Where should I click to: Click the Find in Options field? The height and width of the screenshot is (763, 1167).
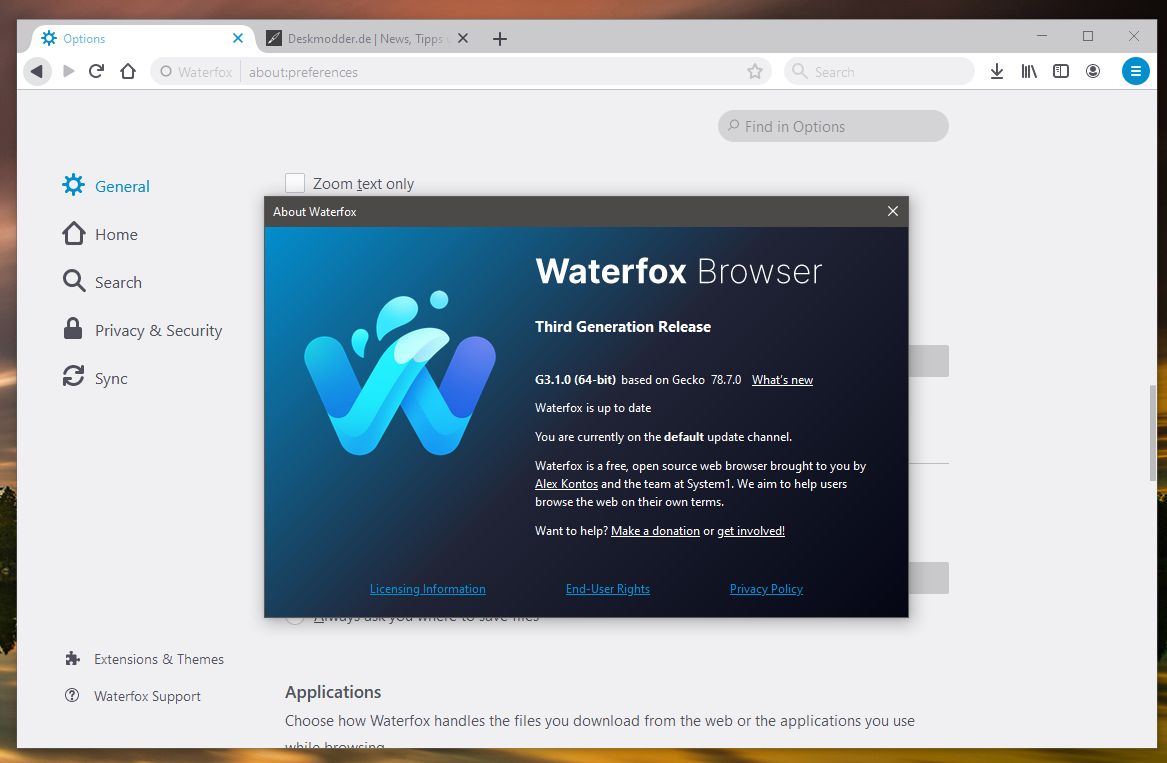pyautogui.click(x=833, y=126)
